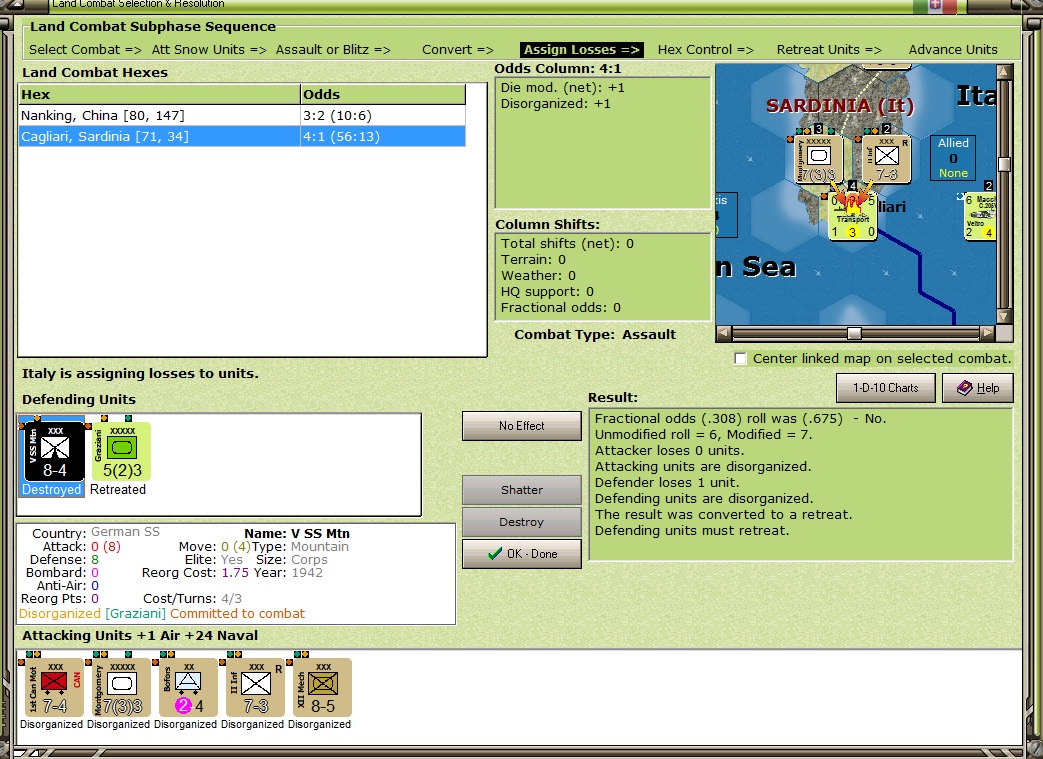
Task: Click the Allied 0 None box
Action: pyautogui.click(x=953, y=158)
